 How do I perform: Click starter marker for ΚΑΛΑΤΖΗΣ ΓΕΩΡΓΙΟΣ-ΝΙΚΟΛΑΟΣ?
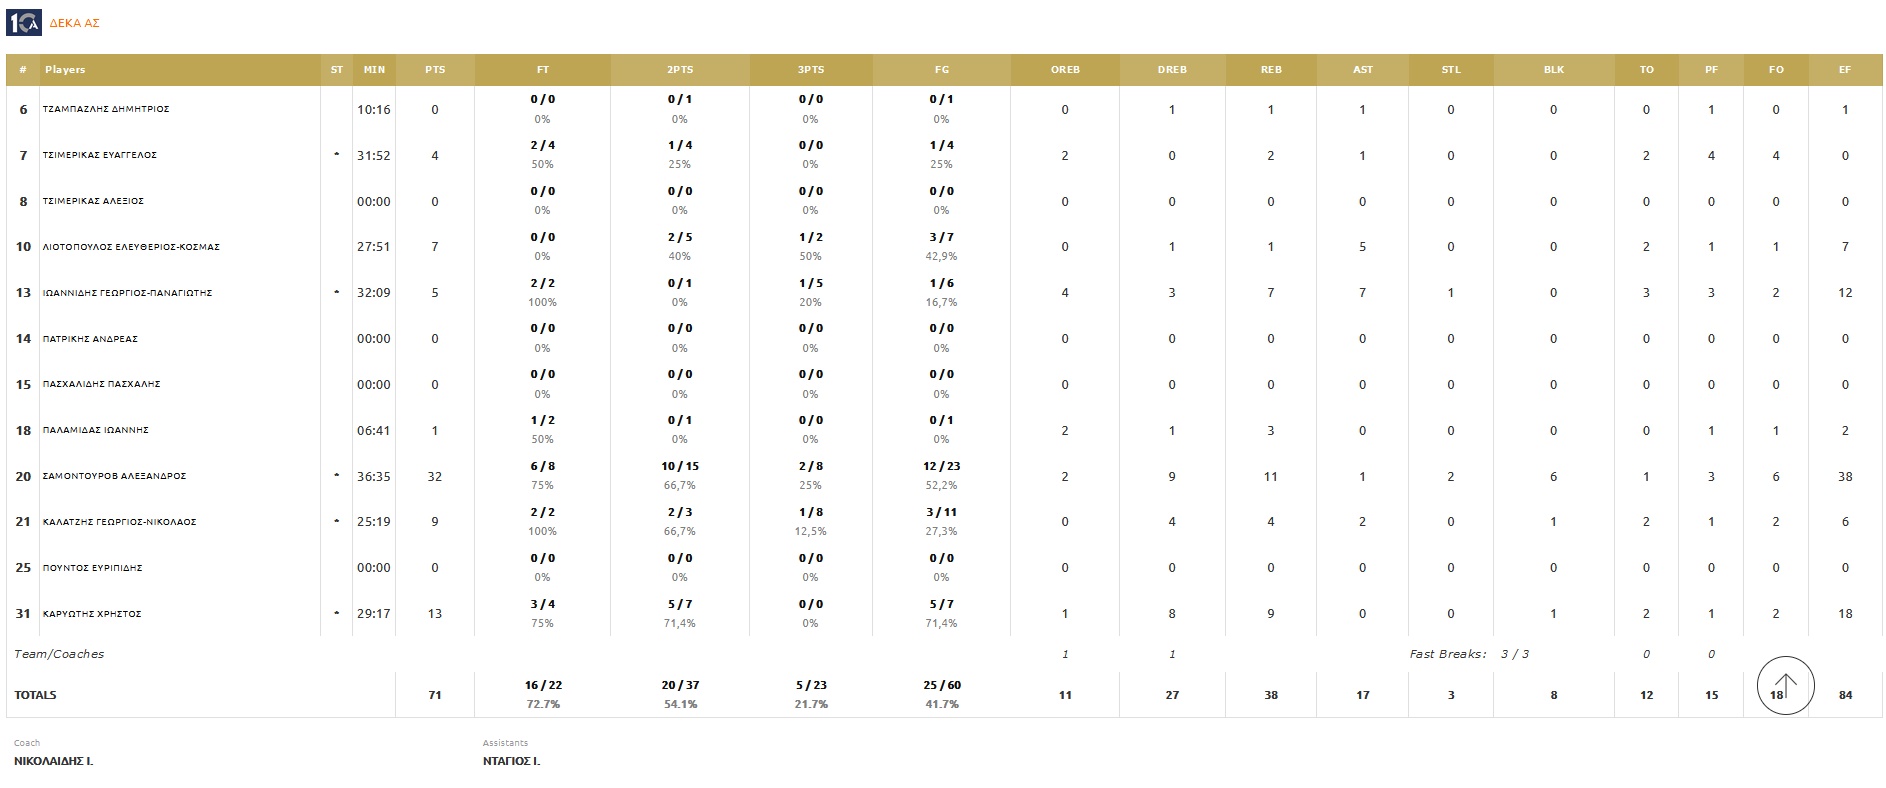[336, 521]
